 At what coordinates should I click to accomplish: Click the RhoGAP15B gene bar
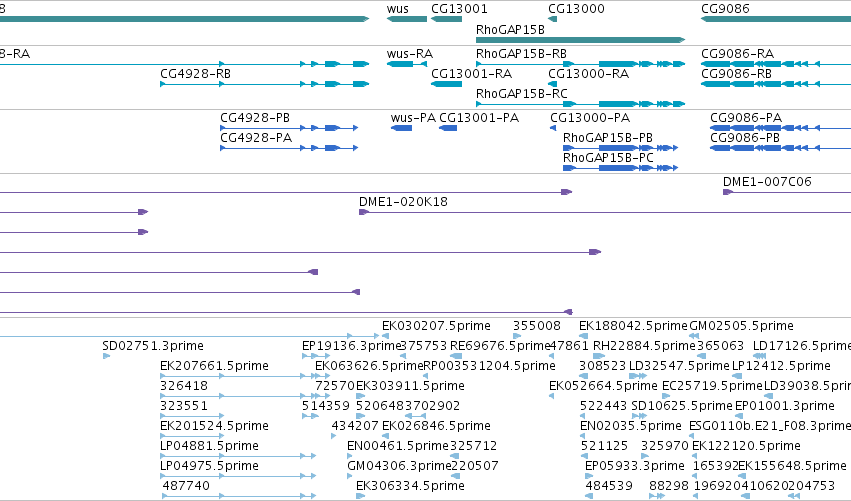point(580,40)
